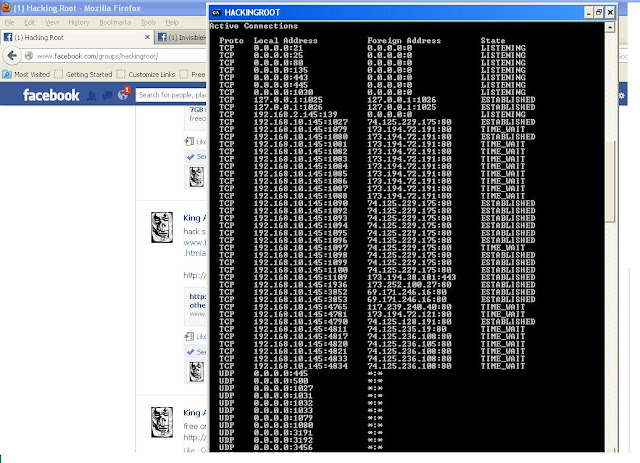The width and height of the screenshot is (640, 463).
Task: Click Getting Started bookmark
Action: [x=84, y=74]
